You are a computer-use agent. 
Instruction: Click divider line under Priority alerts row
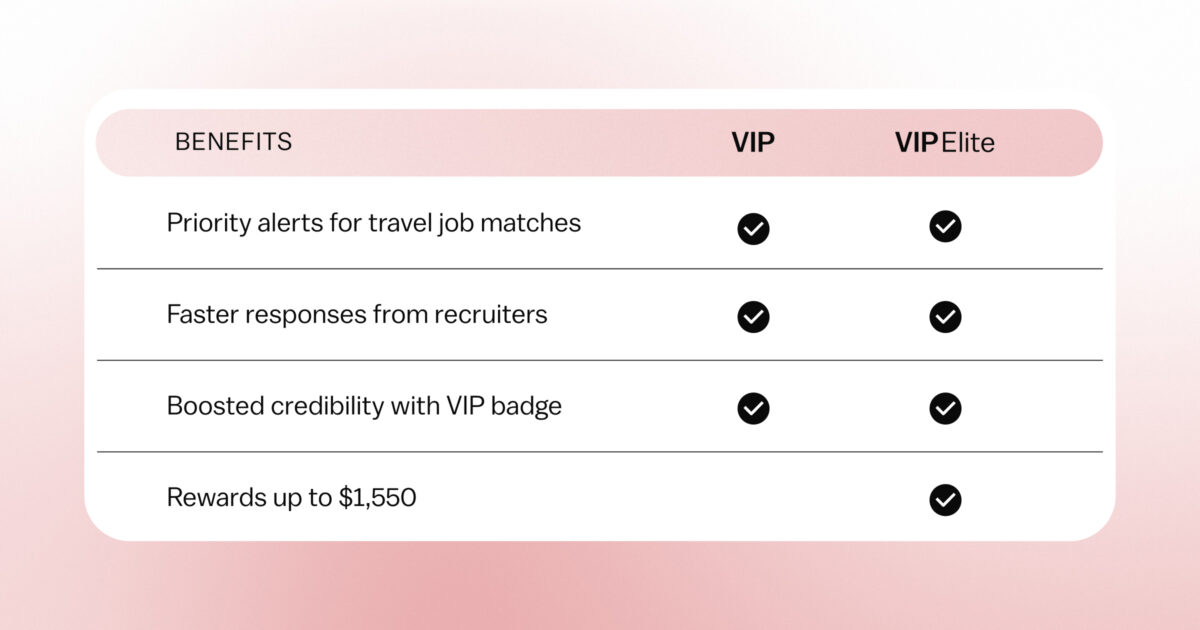tap(600, 269)
